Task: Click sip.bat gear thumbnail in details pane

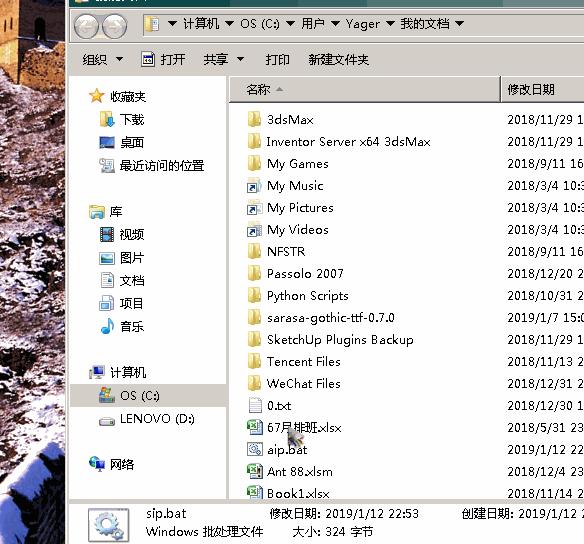Action: tap(108, 525)
